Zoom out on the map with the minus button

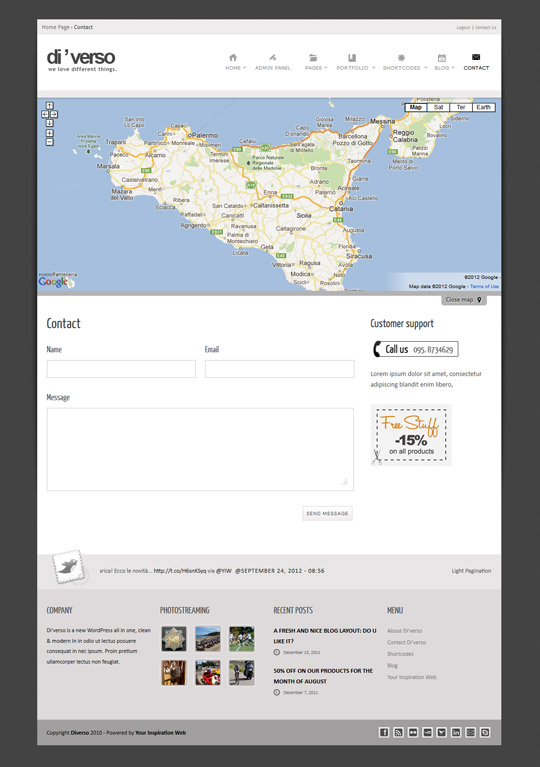click(49, 142)
